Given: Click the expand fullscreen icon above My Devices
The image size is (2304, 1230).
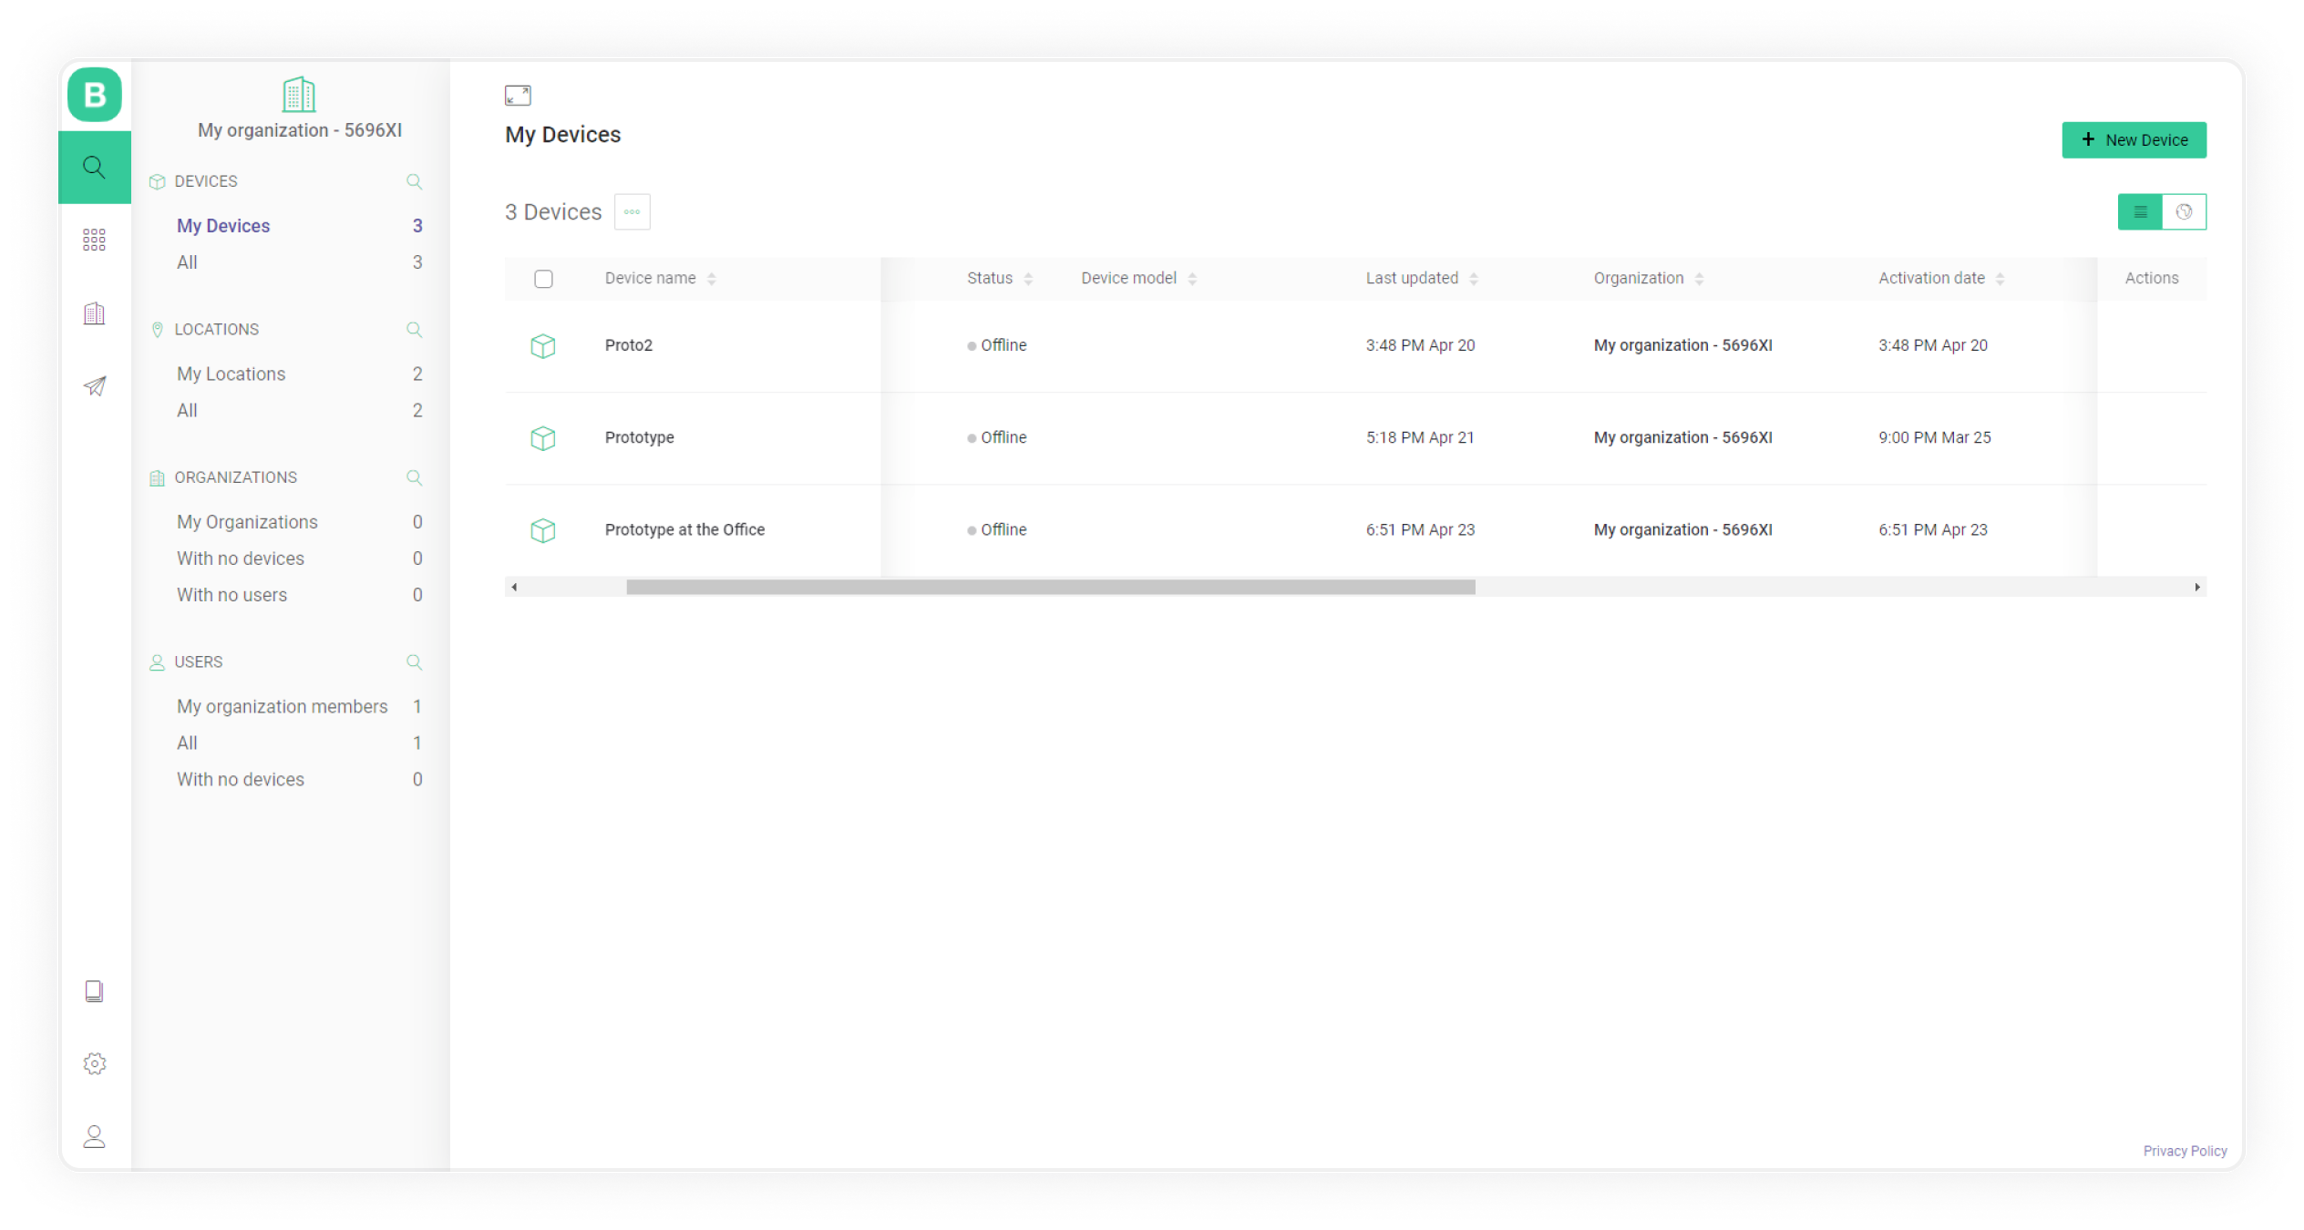Looking at the screenshot, I should coord(518,96).
